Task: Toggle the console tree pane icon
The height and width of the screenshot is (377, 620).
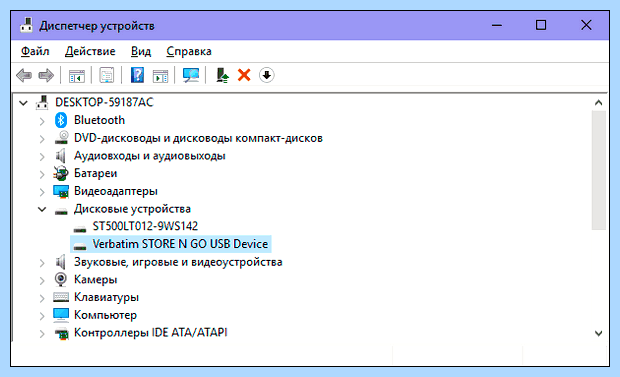Action: (x=77, y=76)
